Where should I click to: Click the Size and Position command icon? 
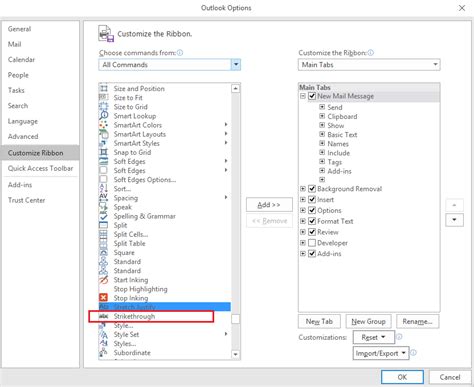click(x=104, y=88)
